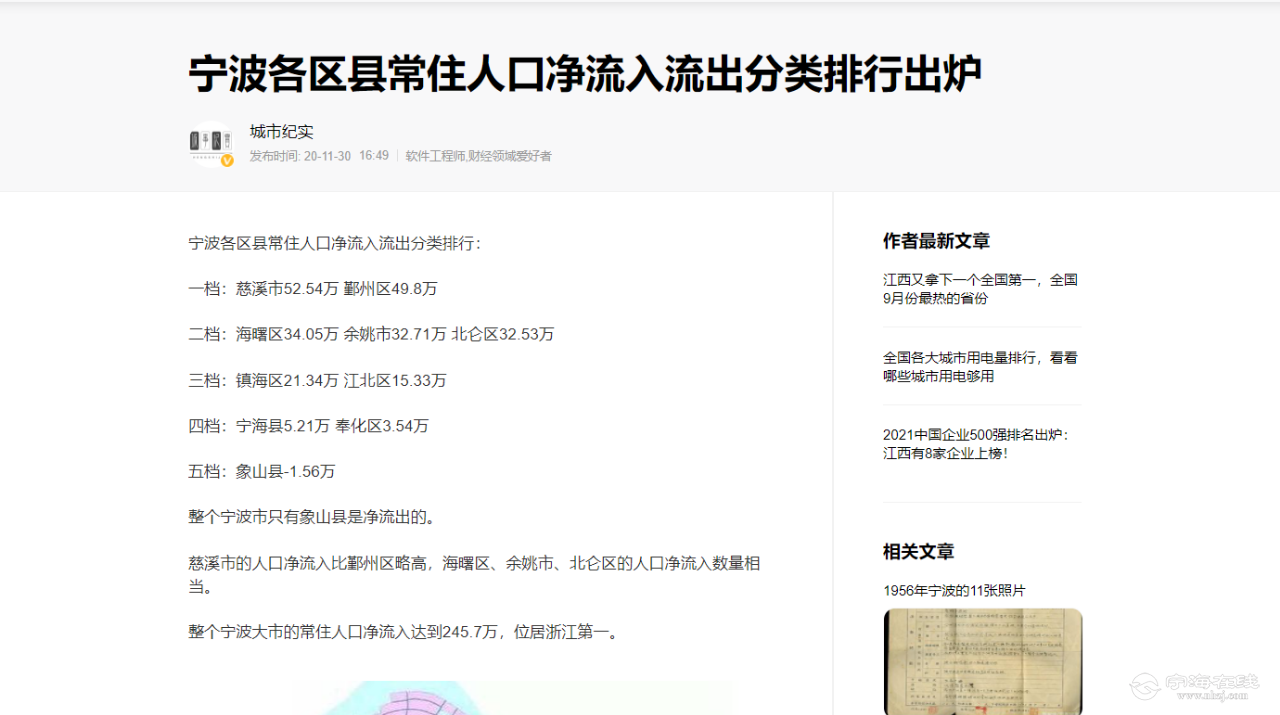Click the 1956年宁波 old document thumbnail
The height and width of the screenshot is (715, 1280).
click(x=983, y=661)
